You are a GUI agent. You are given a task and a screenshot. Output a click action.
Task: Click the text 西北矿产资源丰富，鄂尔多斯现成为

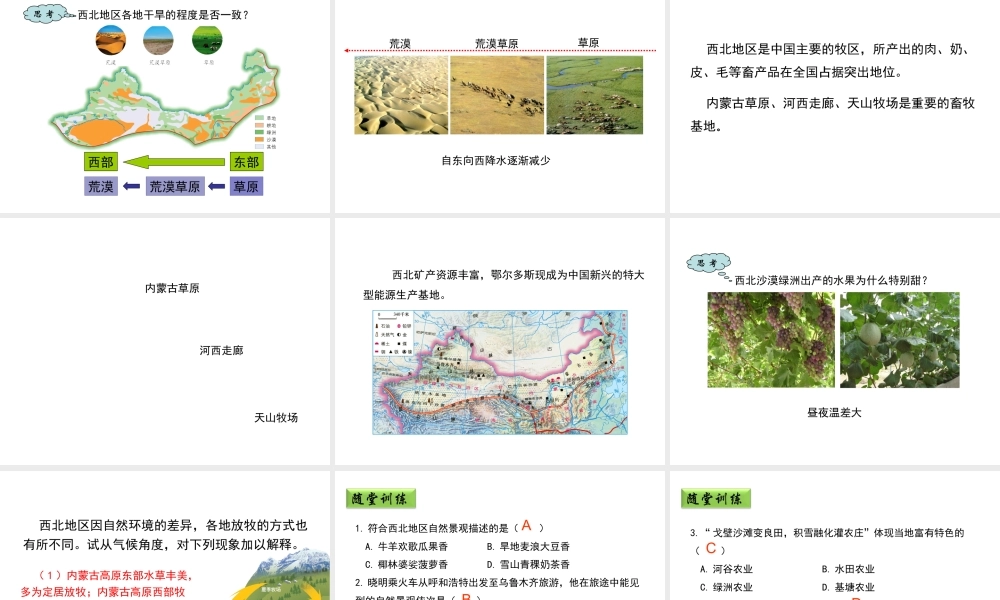pos(504,285)
